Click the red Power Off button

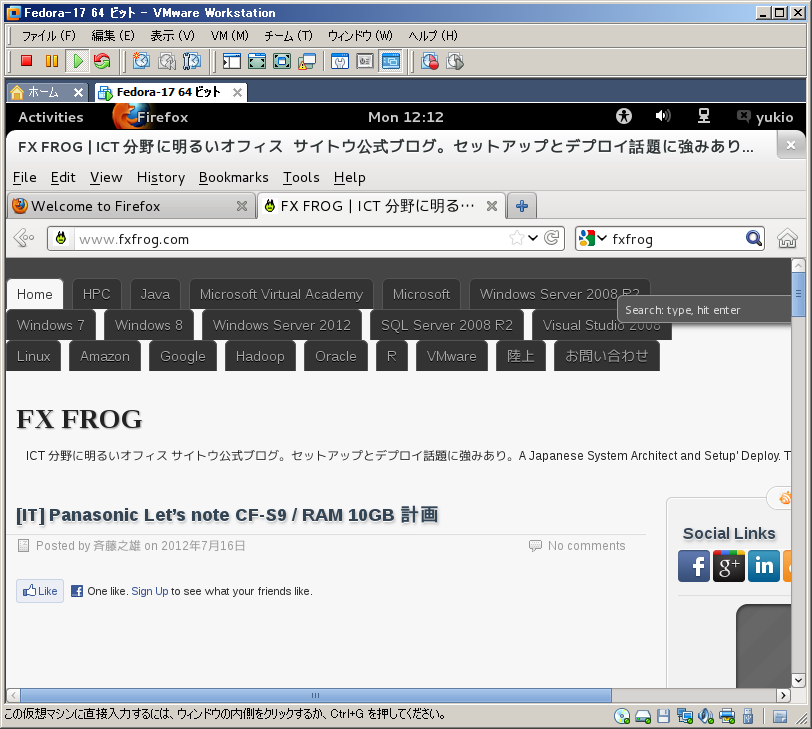click(27, 61)
